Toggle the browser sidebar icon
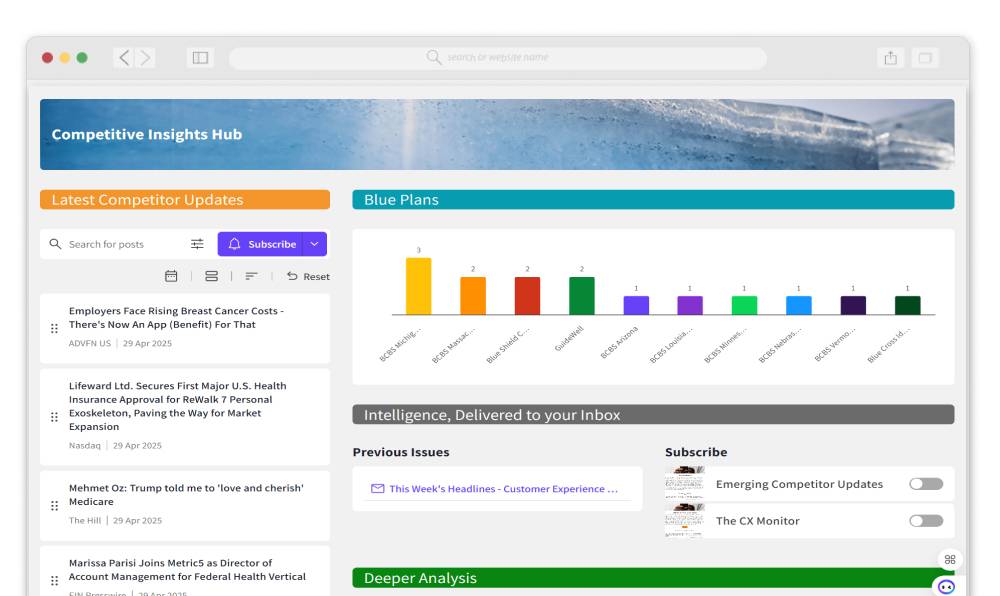 coord(200,58)
